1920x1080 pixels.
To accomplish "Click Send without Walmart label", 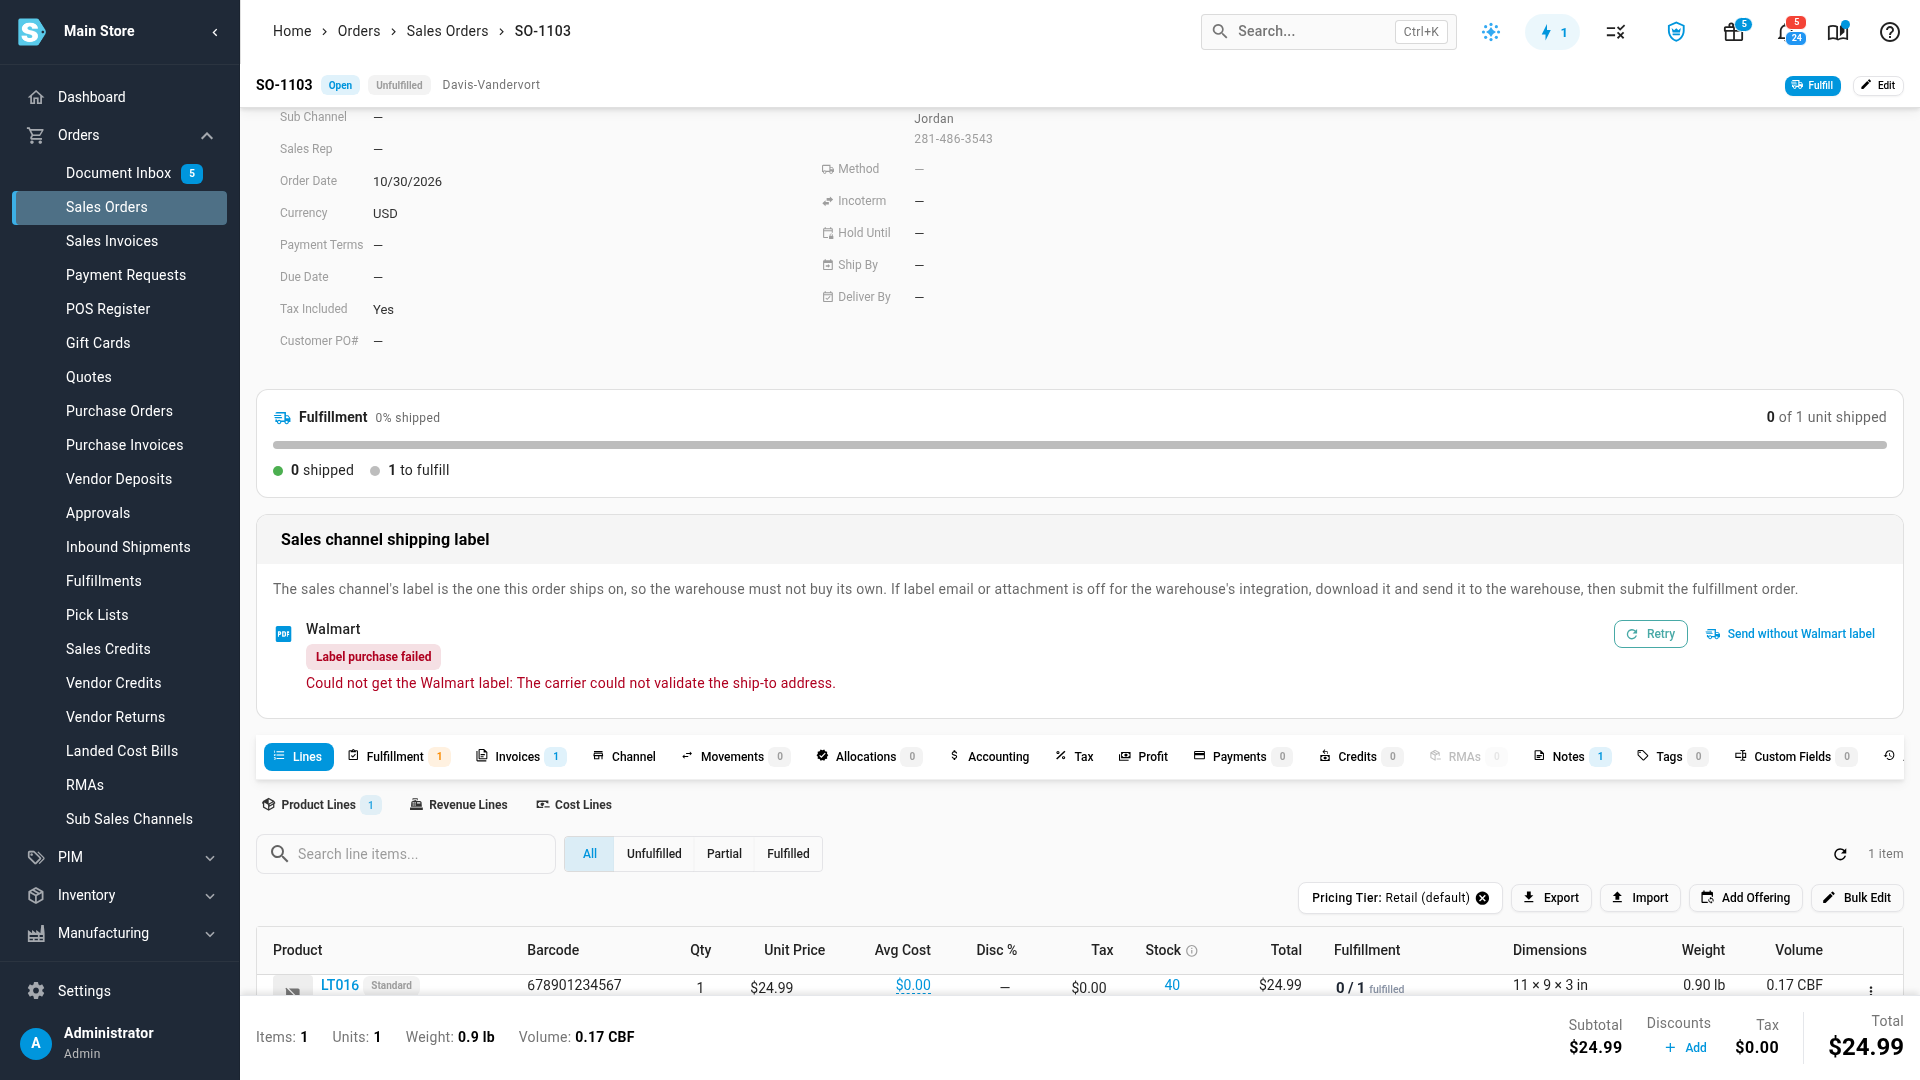I will point(1790,634).
